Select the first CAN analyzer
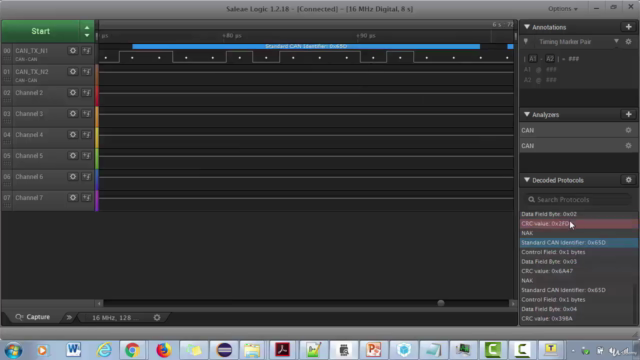This screenshot has height=360, width=640. [578, 130]
